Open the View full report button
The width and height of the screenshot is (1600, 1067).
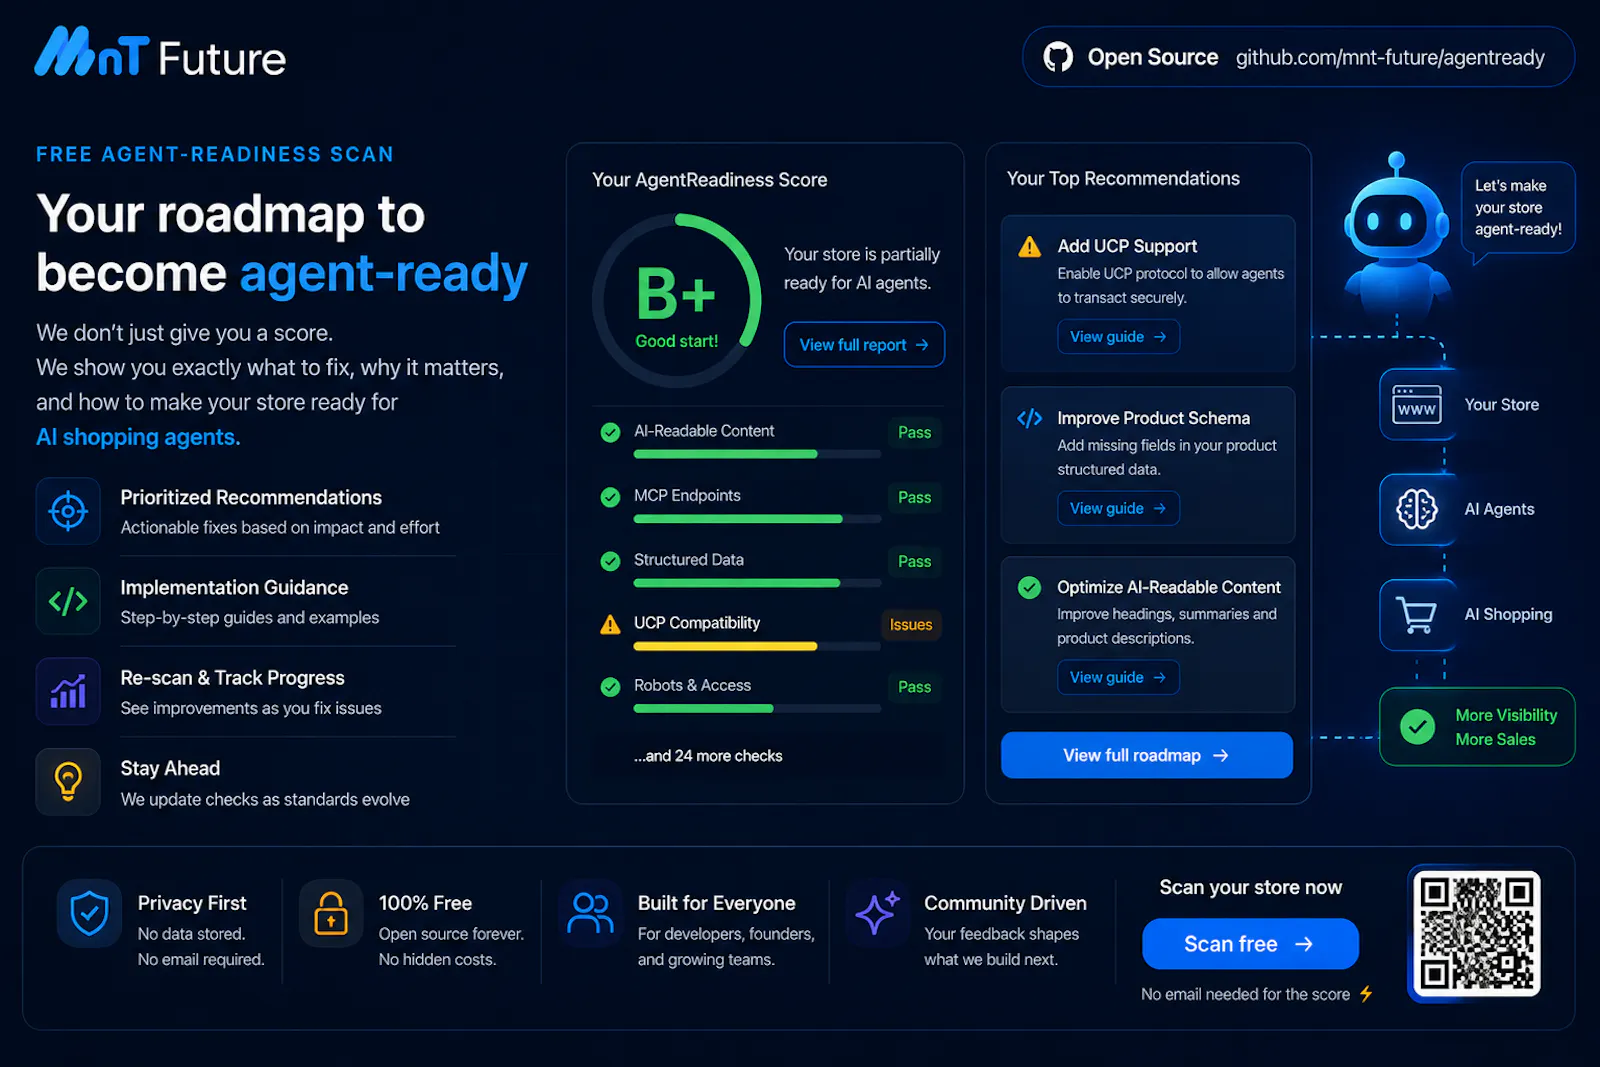pos(864,344)
